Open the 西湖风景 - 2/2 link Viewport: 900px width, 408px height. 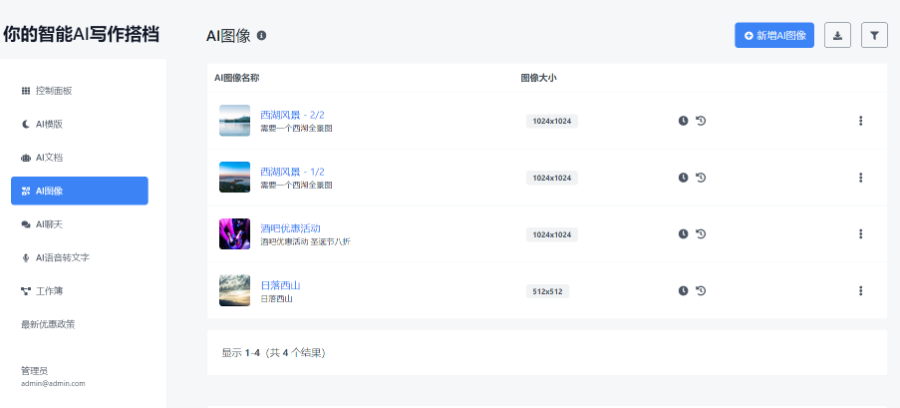click(292, 115)
